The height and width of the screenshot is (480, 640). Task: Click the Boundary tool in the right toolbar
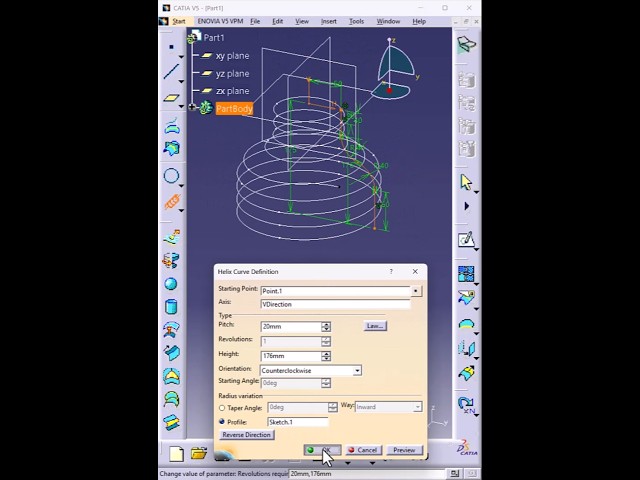[x=466, y=324]
